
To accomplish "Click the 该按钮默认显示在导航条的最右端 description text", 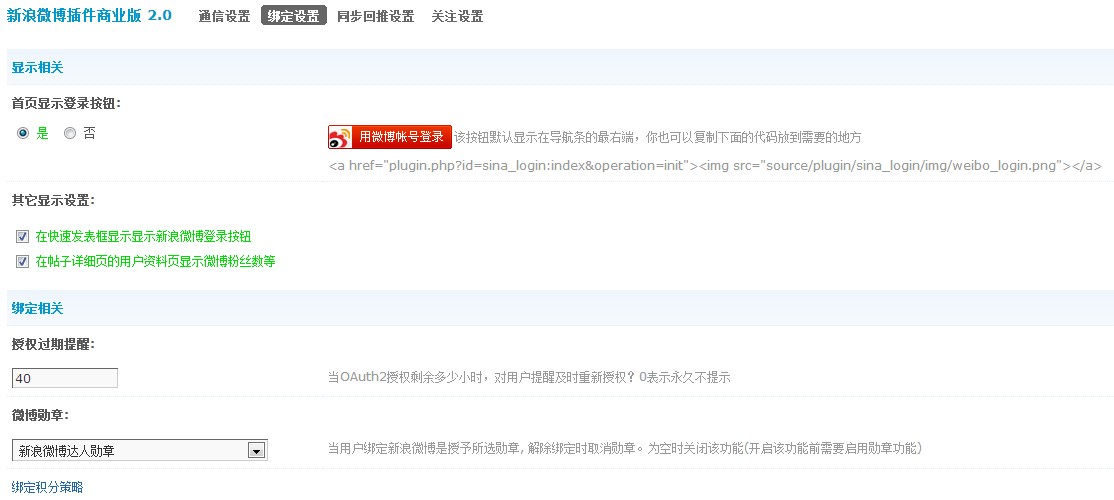I will [x=658, y=137].
